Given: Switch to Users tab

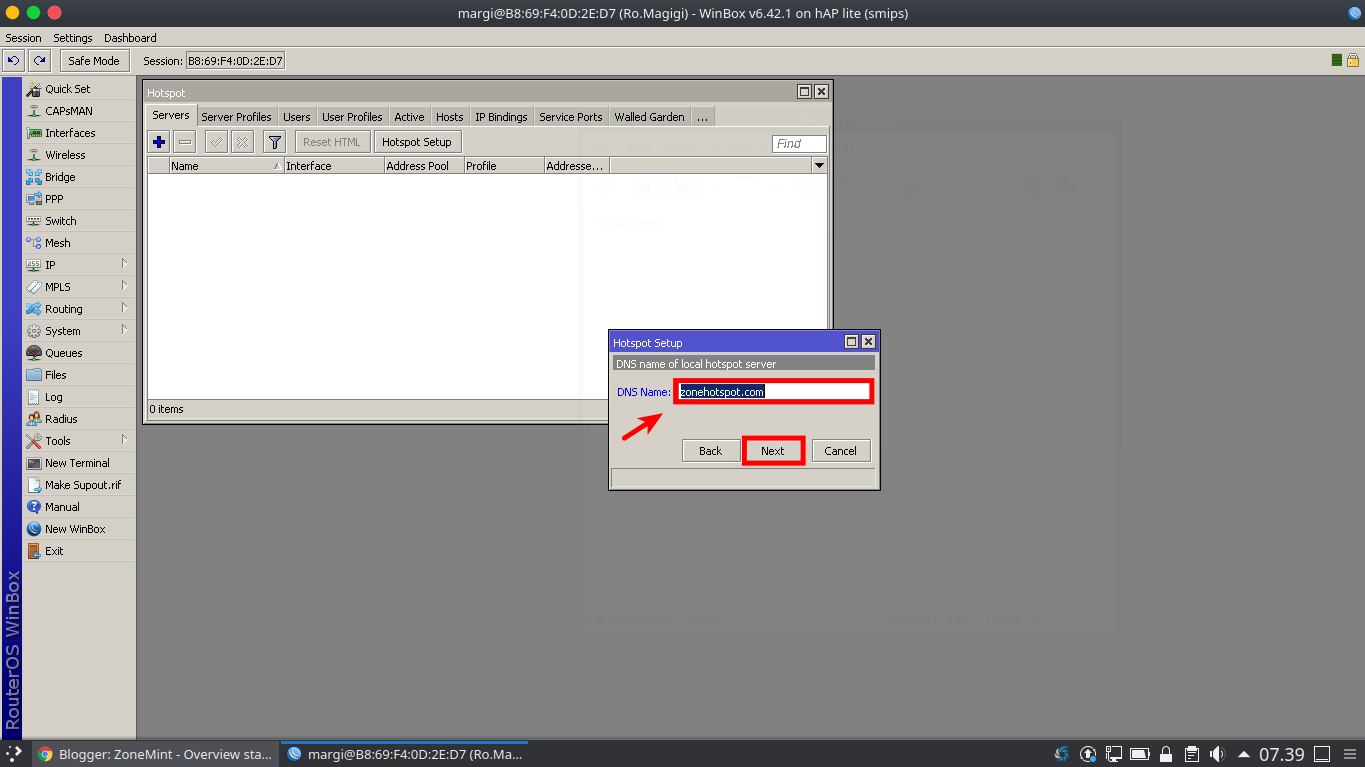Looking at the screenshot, I should pos(296,117).
